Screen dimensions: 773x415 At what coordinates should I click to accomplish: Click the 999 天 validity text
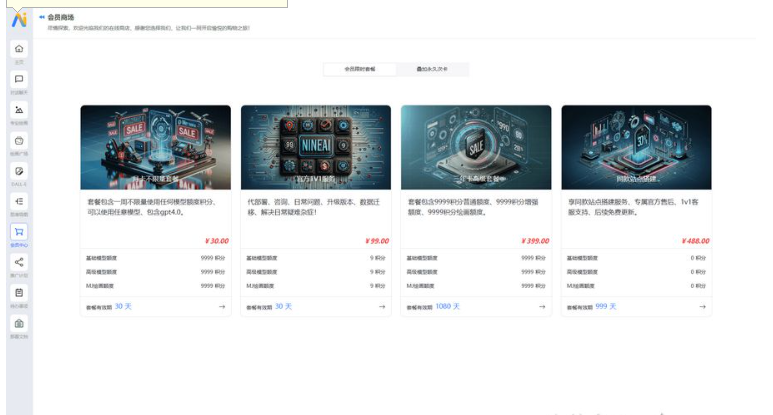coord(606,307)
